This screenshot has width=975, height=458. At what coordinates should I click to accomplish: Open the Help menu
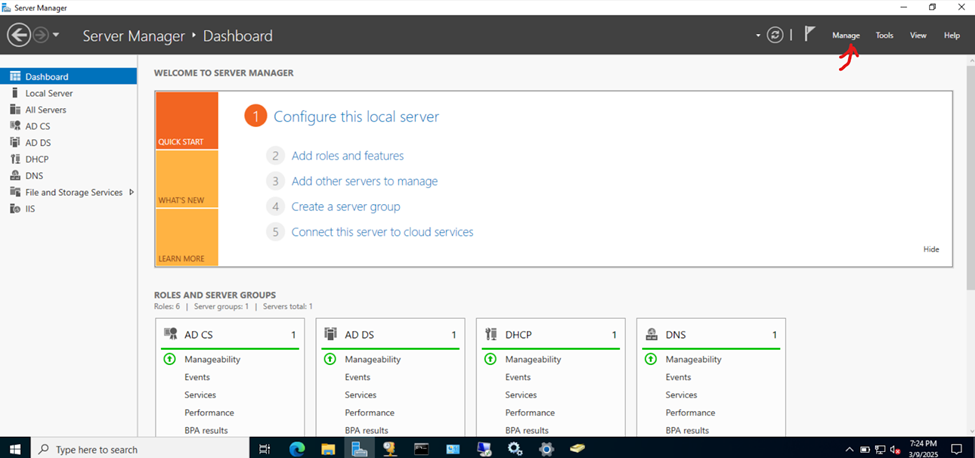pos(952,35)
